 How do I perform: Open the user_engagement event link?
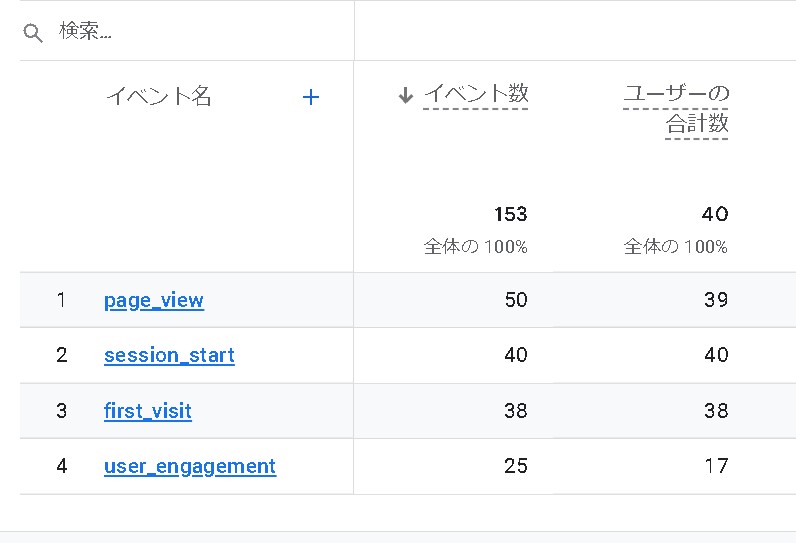(190, 466)
